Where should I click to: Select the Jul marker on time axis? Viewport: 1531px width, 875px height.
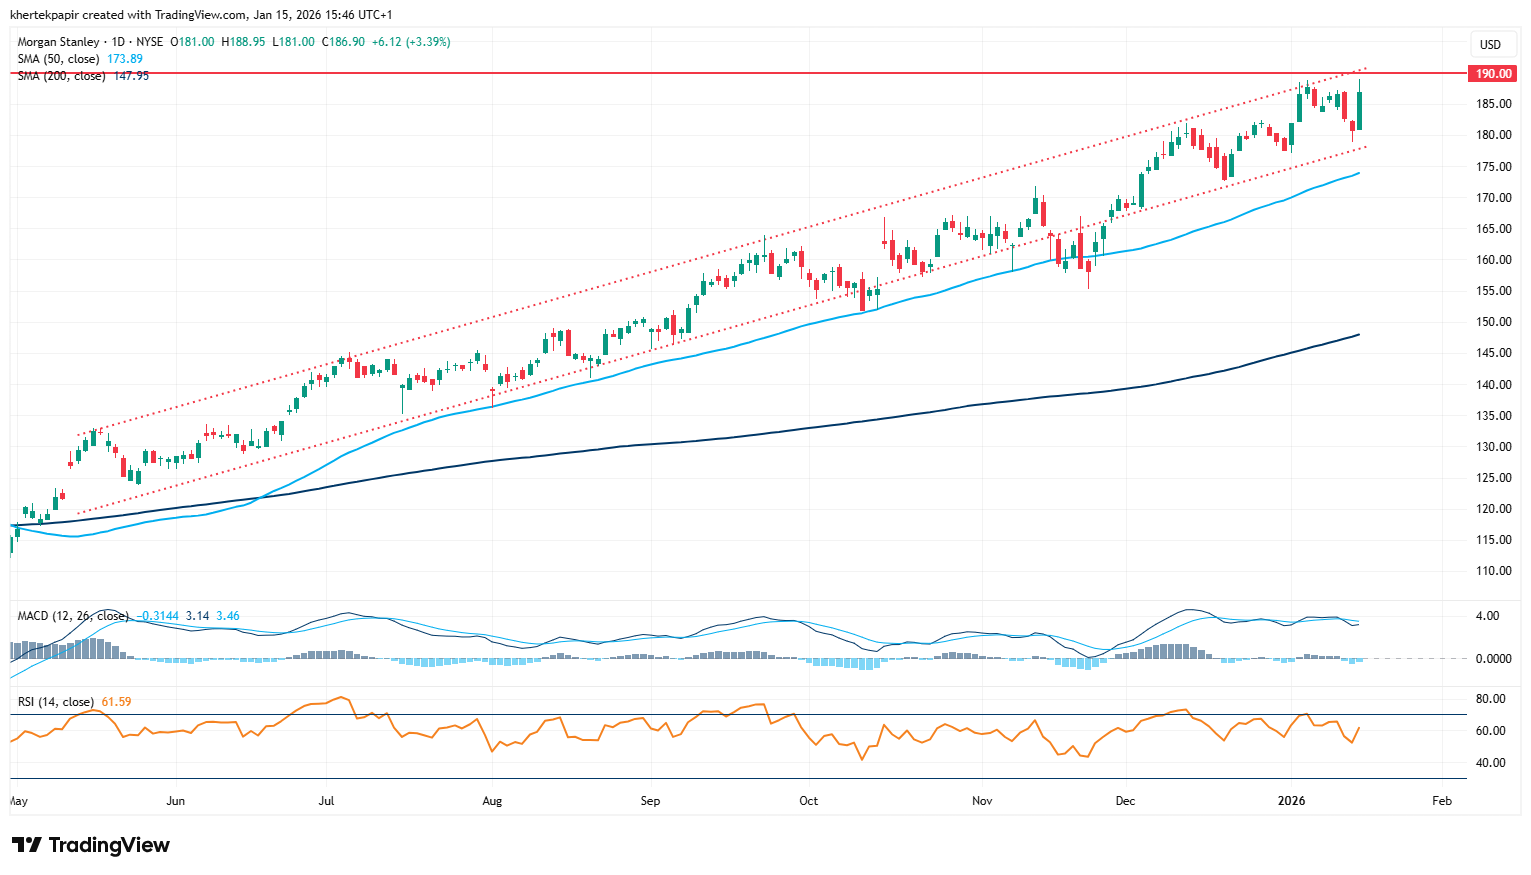(x=326, y=801)
